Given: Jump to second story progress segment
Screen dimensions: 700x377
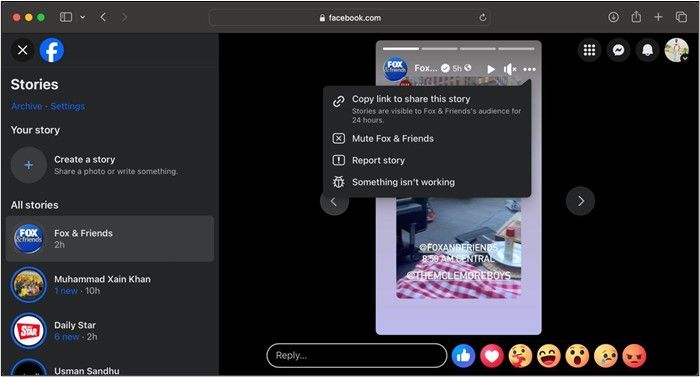Looking at the screenshot, I should (439, 48).
